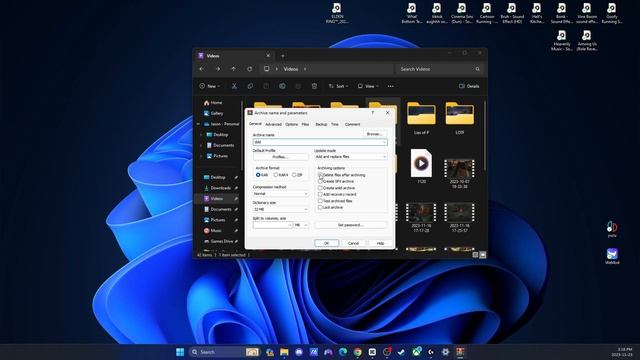Enable Create solid archive checkbox
This screenshot has height=360, width=640.
(x=320, y=188)
